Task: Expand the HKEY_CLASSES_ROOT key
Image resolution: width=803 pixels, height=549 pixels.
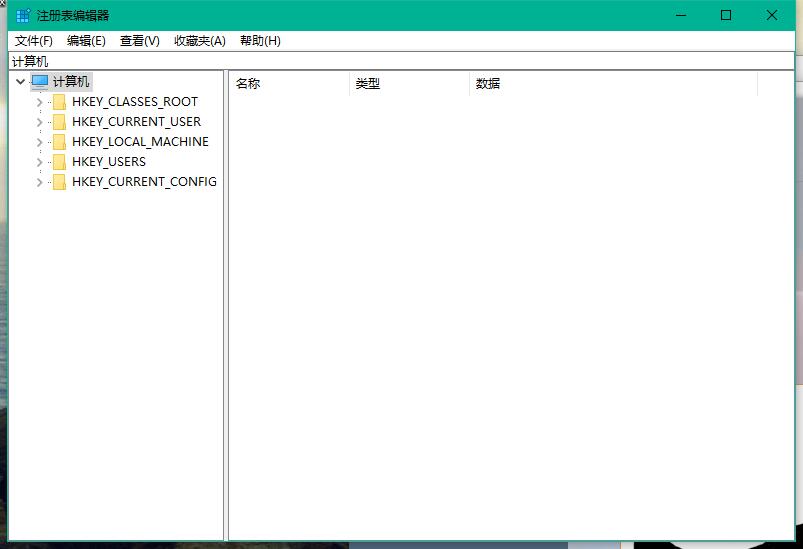Action: click(x=39, y=102)
